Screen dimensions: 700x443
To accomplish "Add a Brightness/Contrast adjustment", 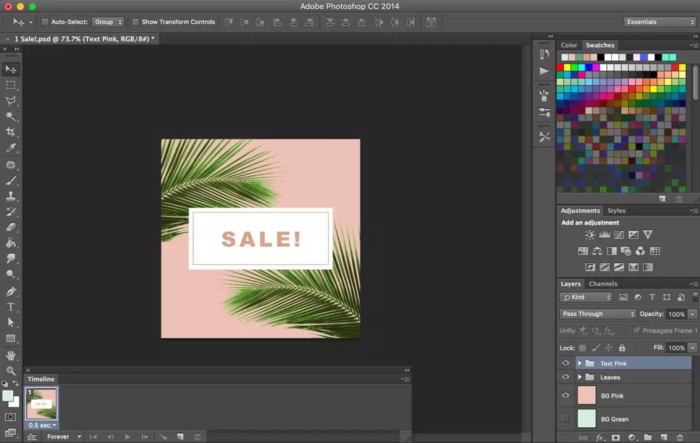I will 590,235.
